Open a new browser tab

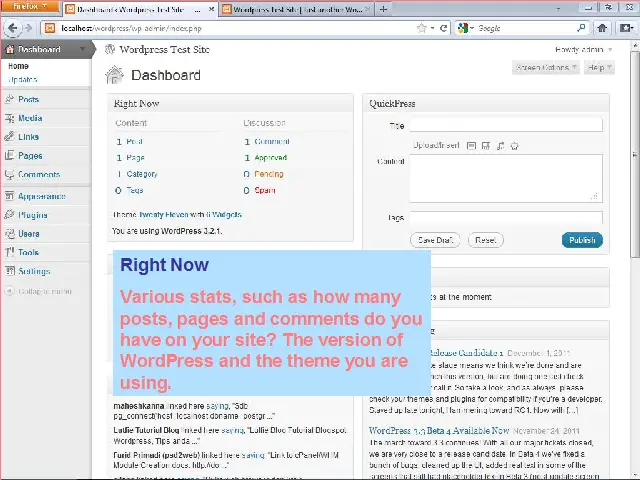point(383,9)
